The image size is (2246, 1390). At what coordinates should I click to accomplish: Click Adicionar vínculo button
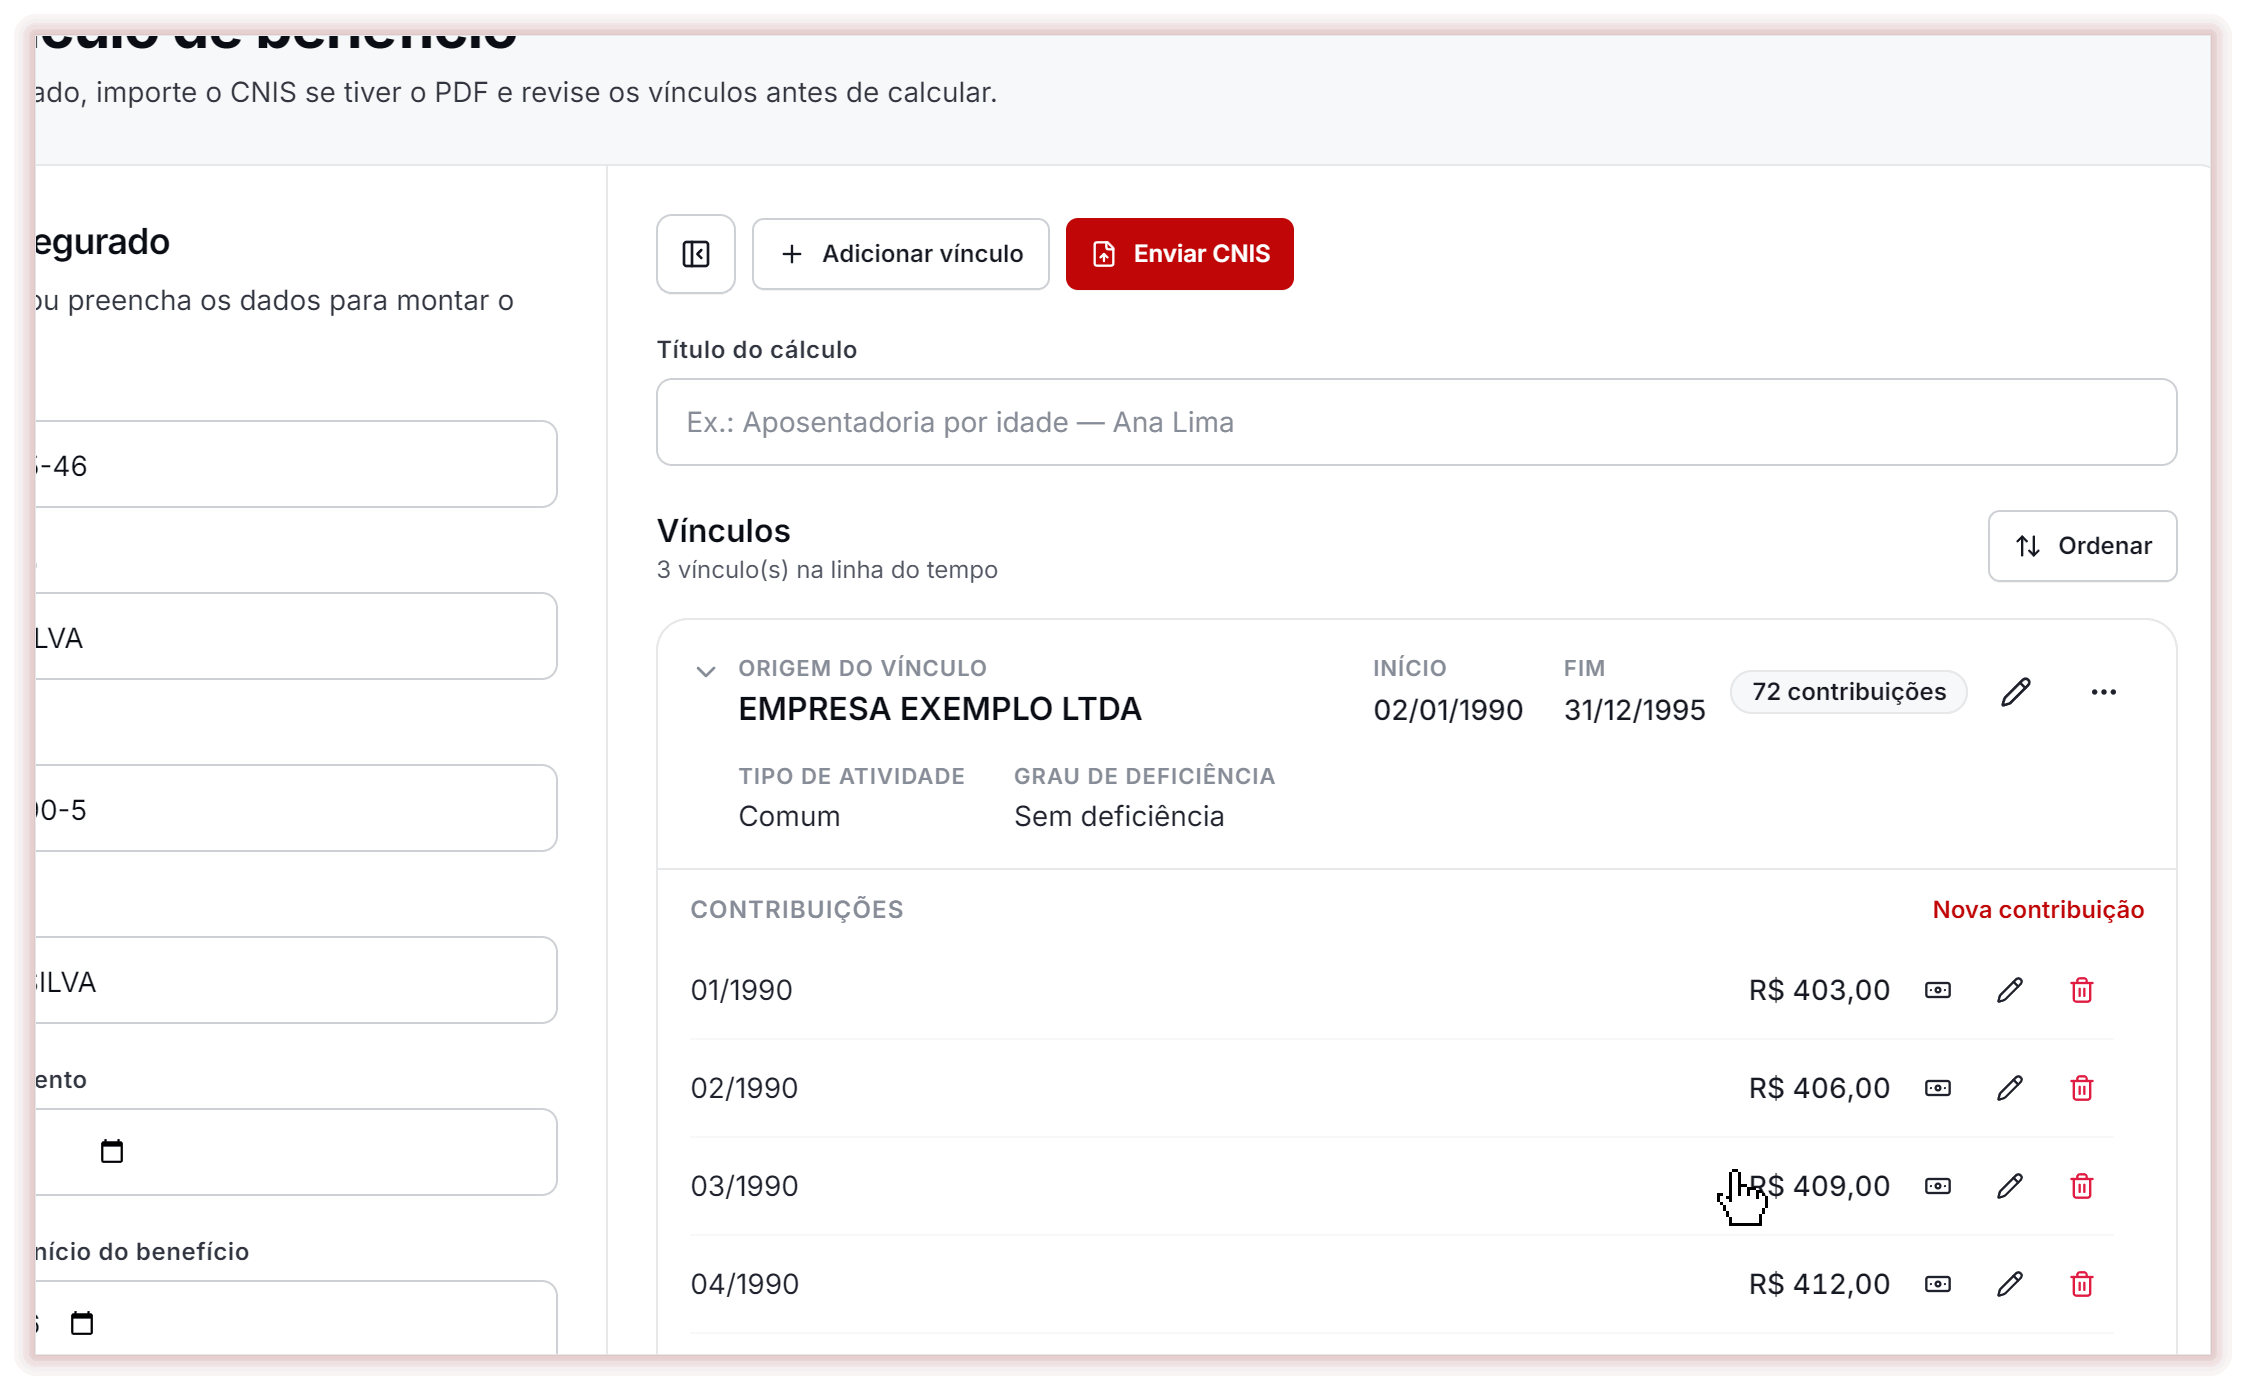click(x=900, y=254)
